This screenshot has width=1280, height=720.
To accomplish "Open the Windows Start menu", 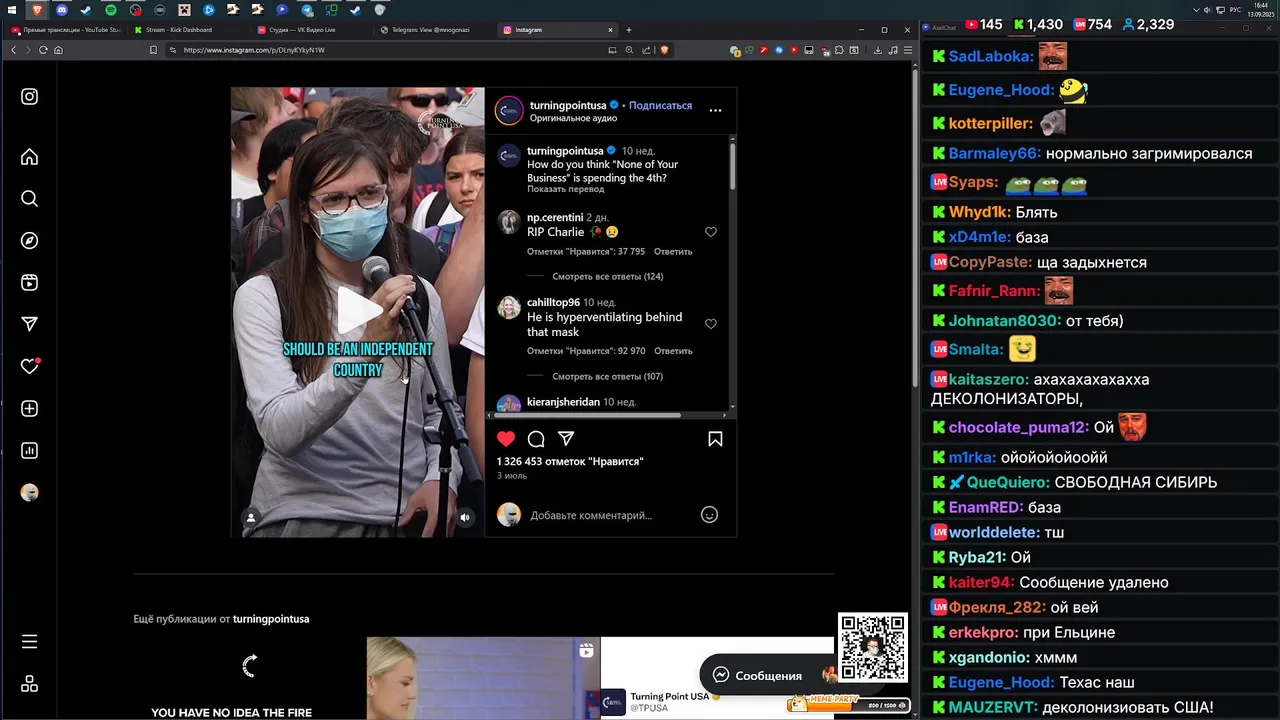I will click(13, 10).
